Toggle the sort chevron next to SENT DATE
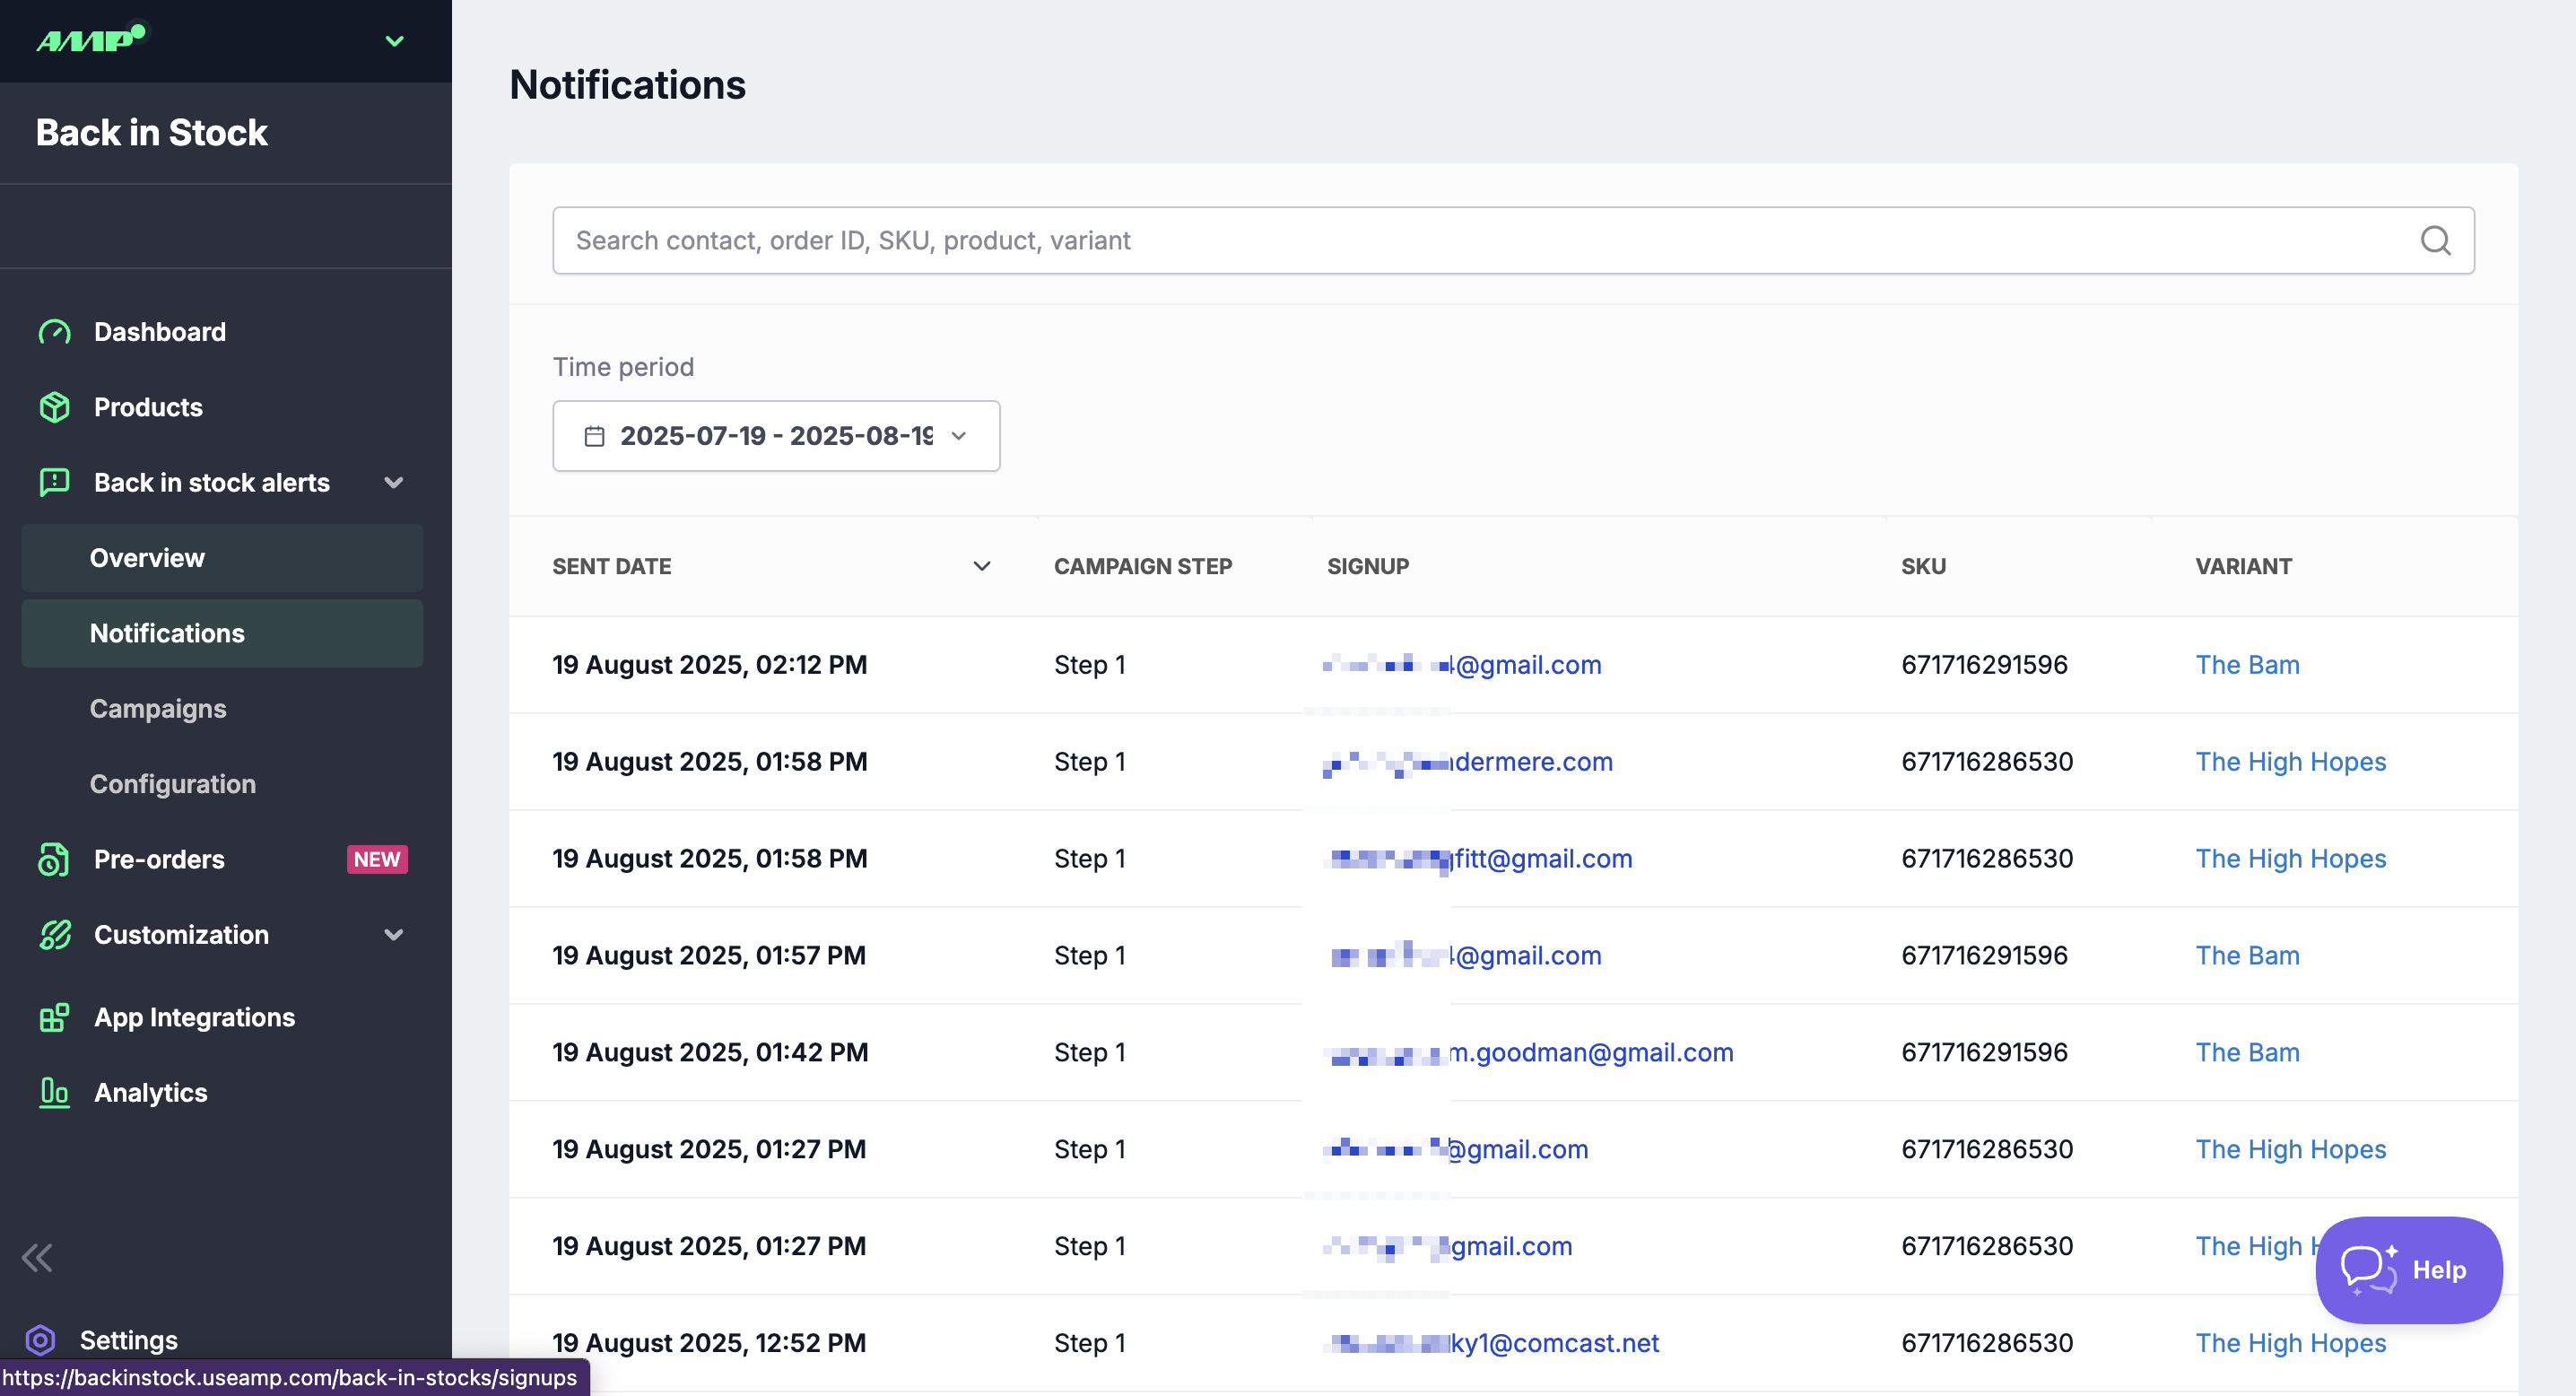 click(982, 566)
